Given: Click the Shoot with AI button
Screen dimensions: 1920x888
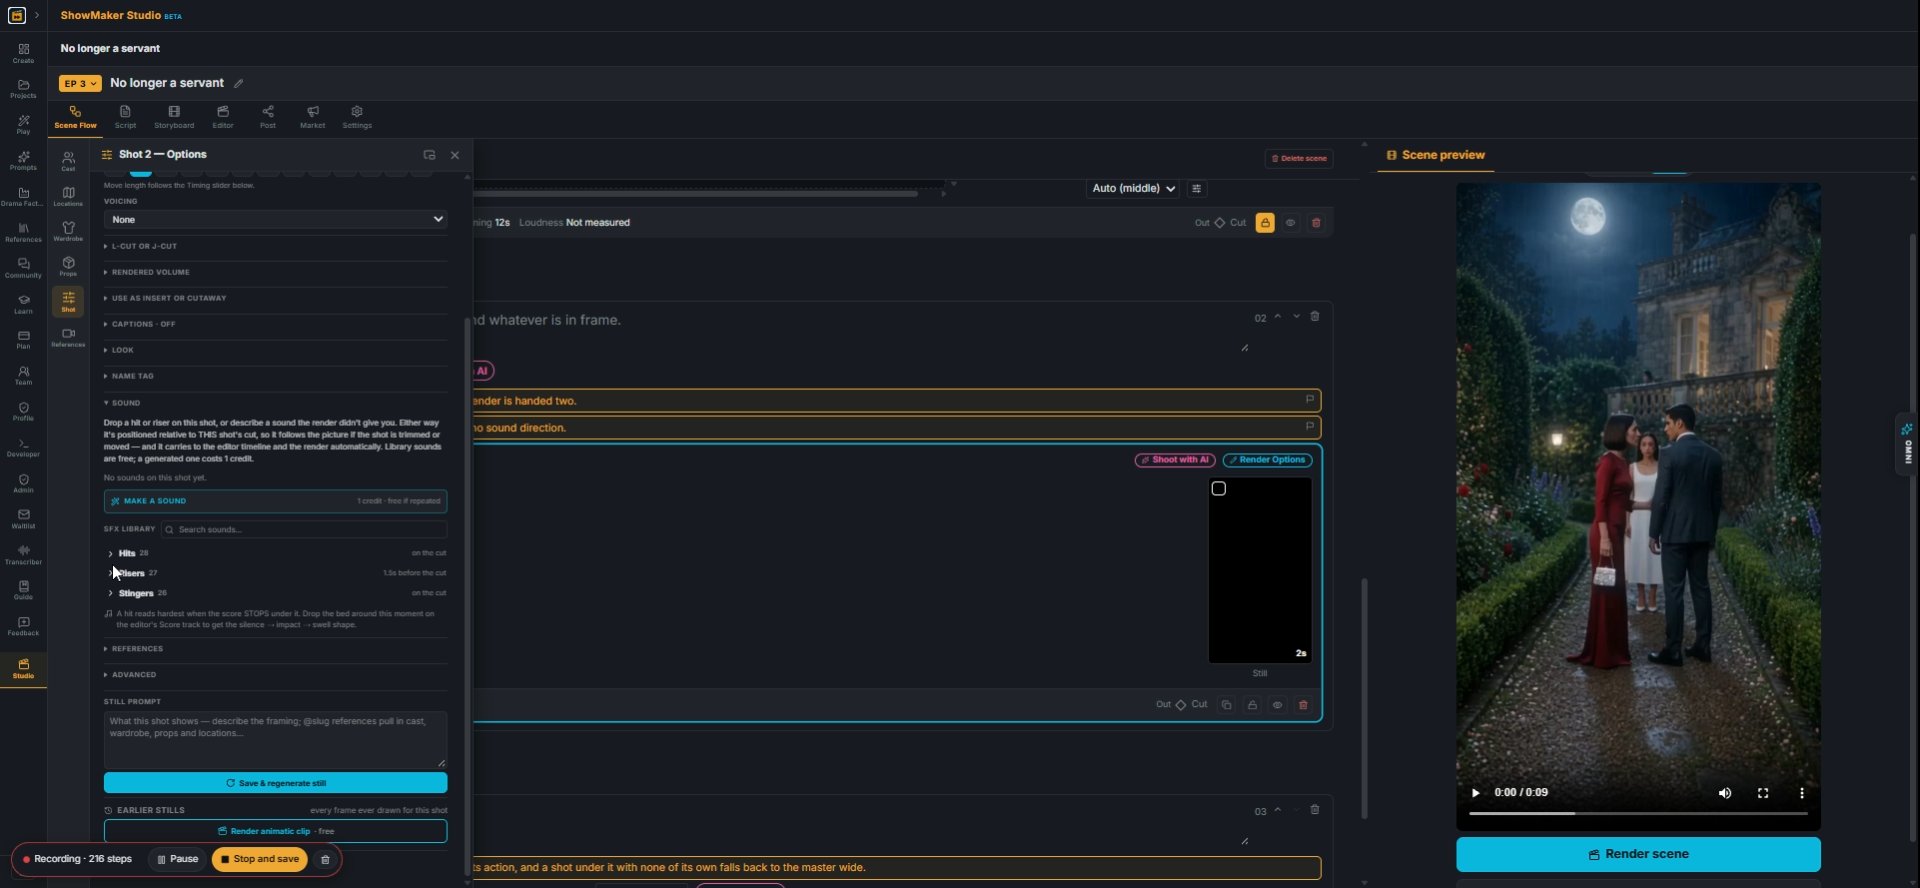Looking at the screenshot, I should point(1175,460).
